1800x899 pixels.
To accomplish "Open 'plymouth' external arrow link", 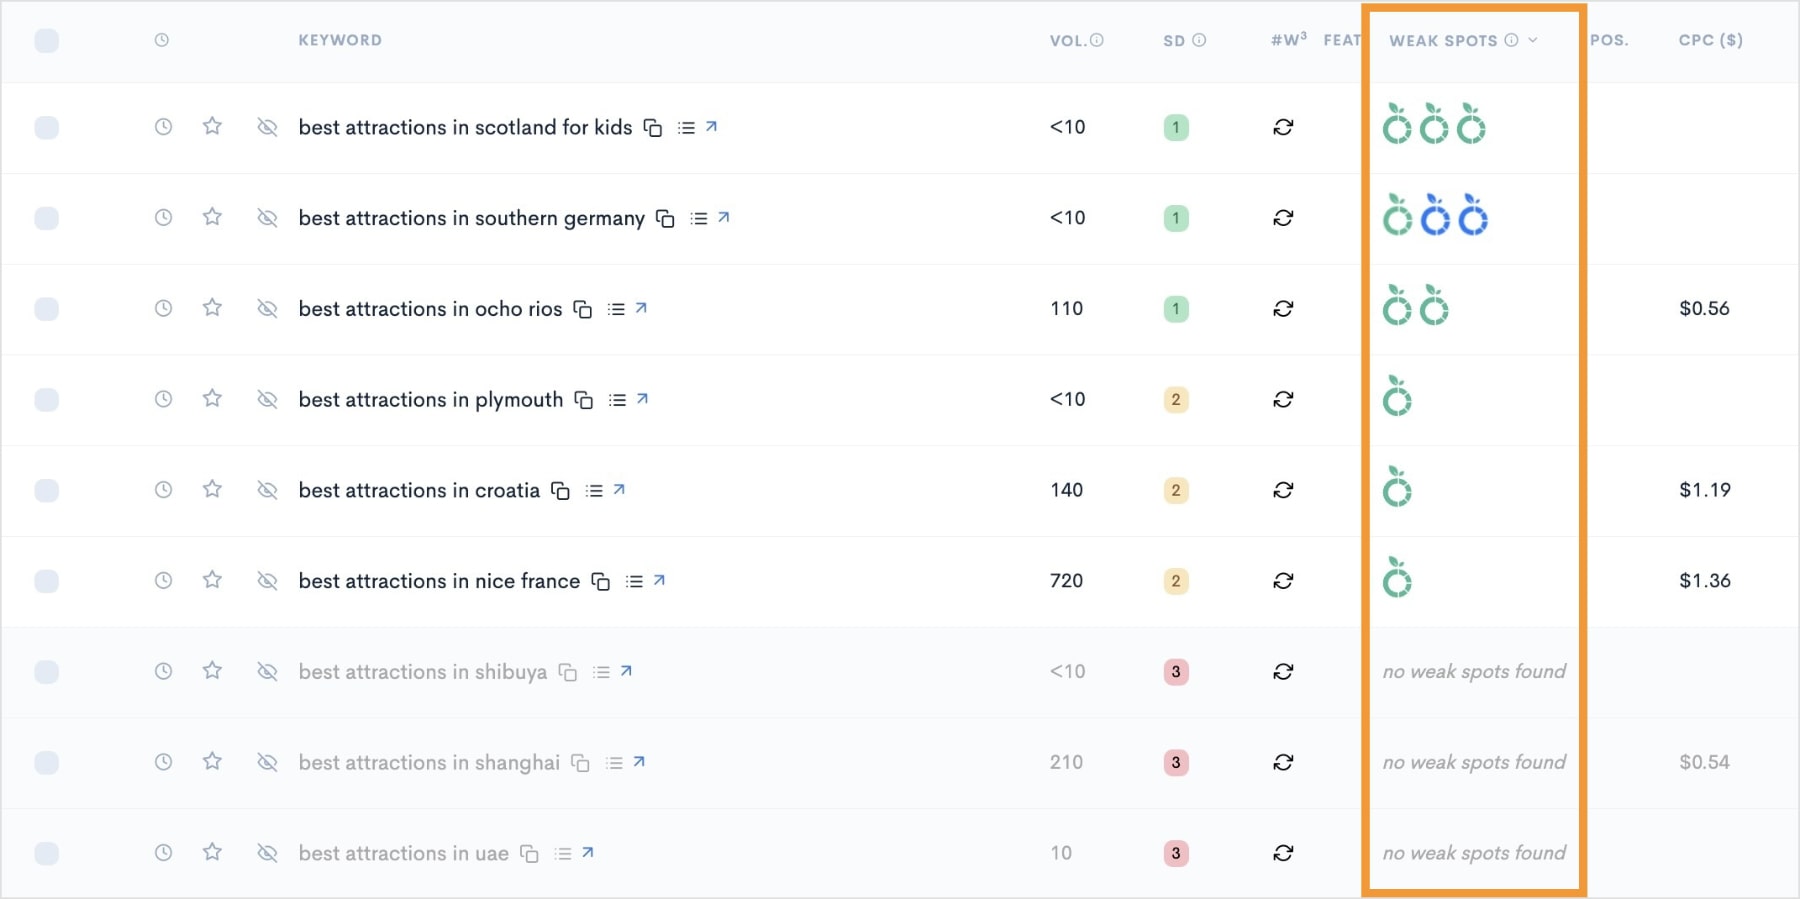I will click(643, 398).
